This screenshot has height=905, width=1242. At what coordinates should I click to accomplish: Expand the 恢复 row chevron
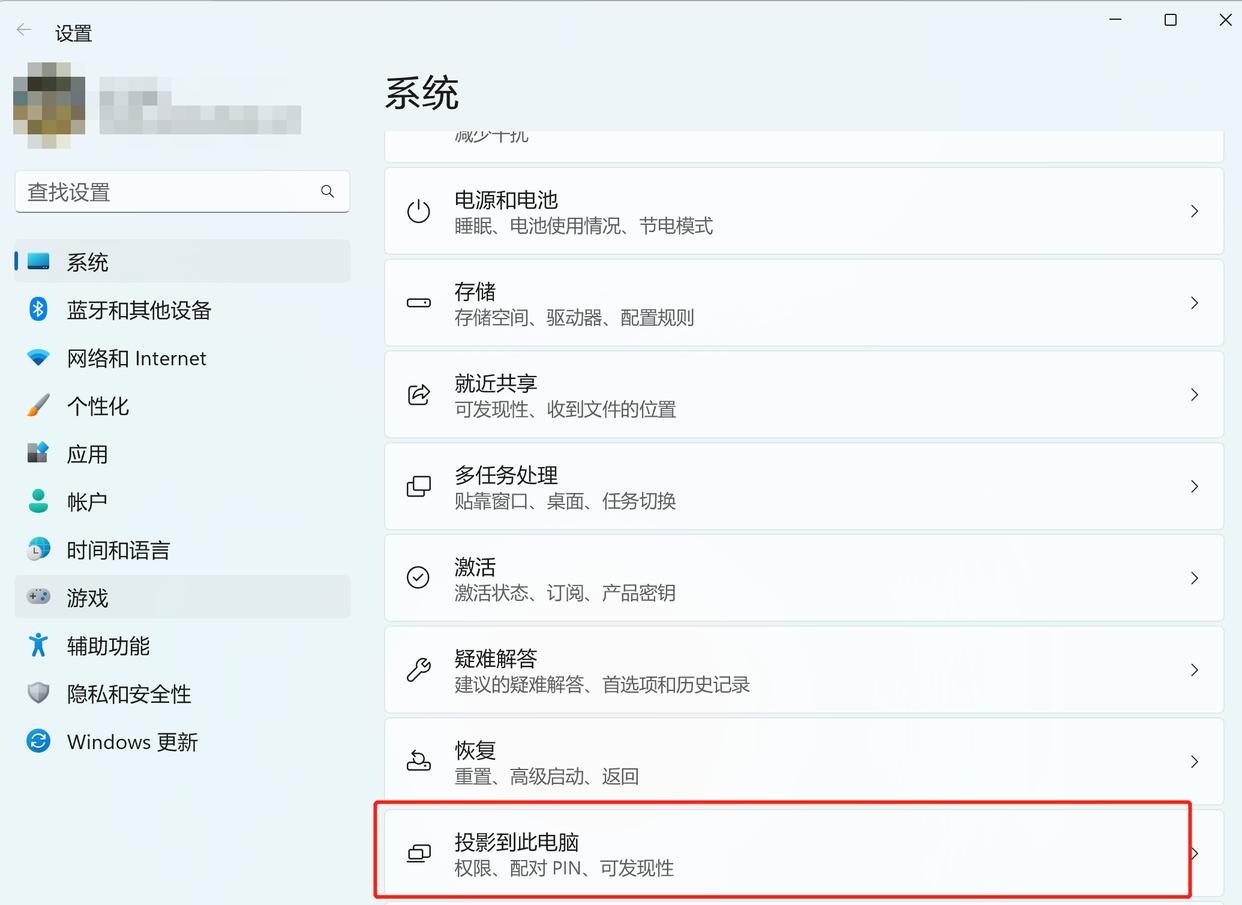point(1194,761)
